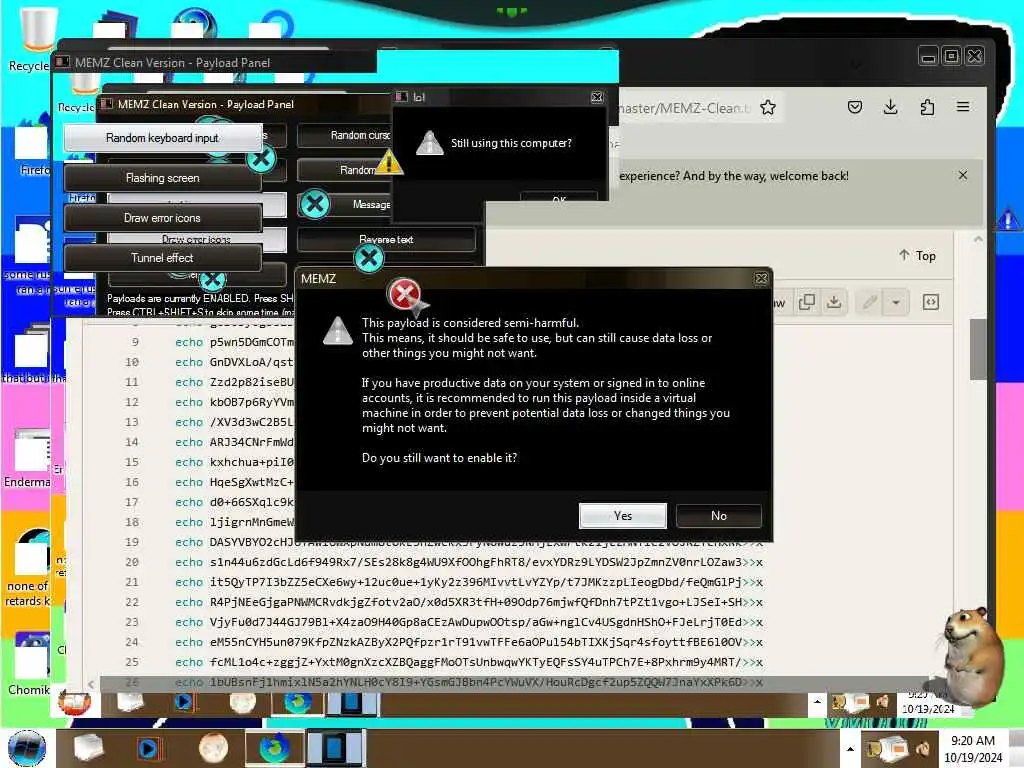This screenshot has height=768, width=1024.
Task: Click code line starting 'it5QyTP7I3bZZ5'
Action: pyautogui.click(x=469, y=582)
